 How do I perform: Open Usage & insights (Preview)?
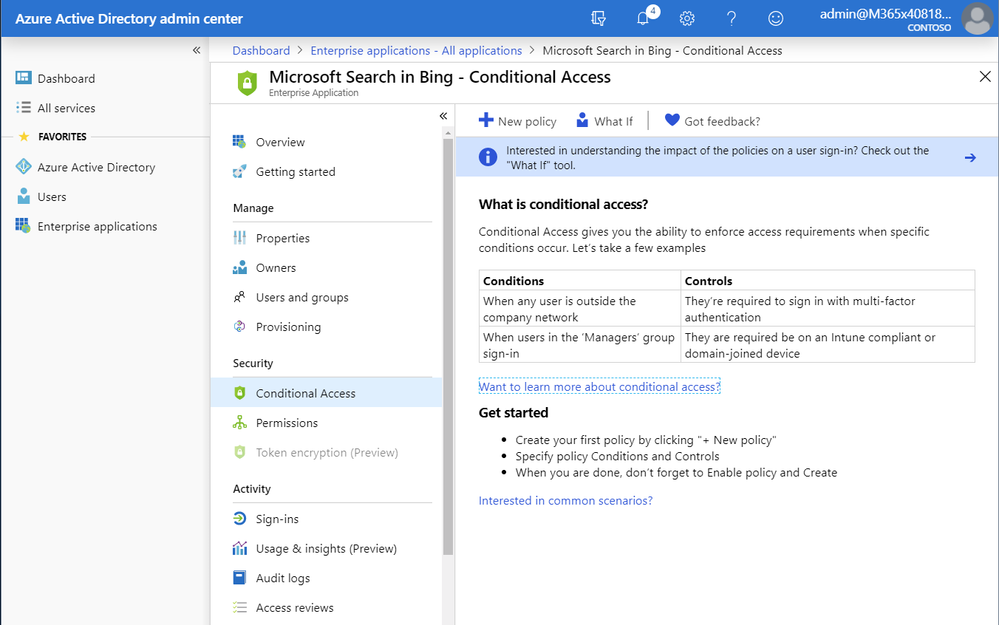pyautogui.click(x=326, y=549)
